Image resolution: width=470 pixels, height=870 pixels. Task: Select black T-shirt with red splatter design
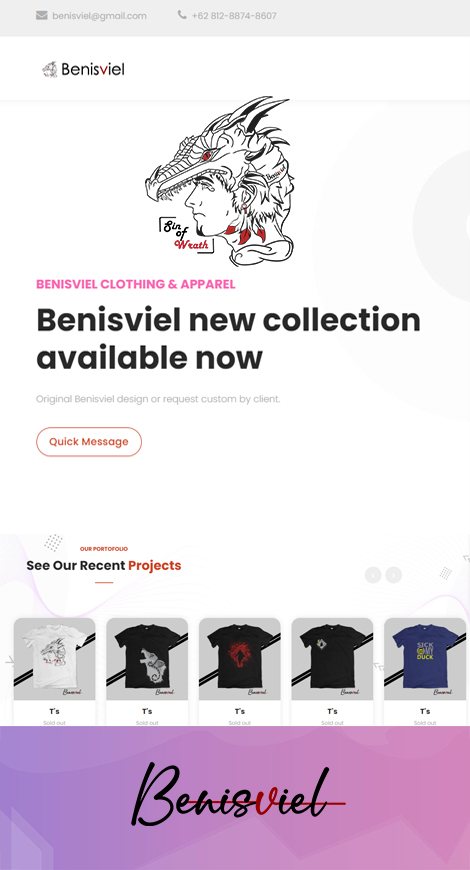click(240, 659)
